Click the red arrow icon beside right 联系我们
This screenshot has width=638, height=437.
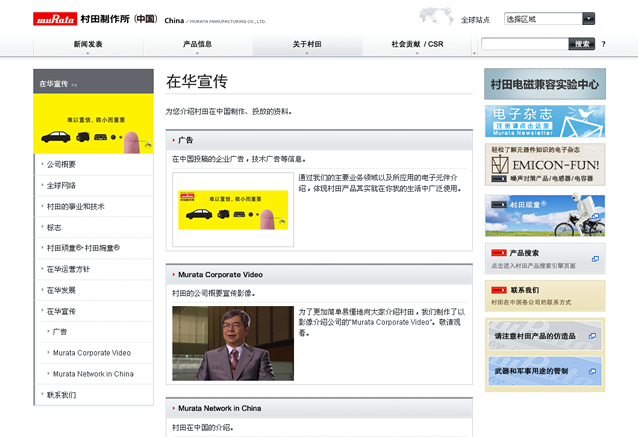click(499, 290)
